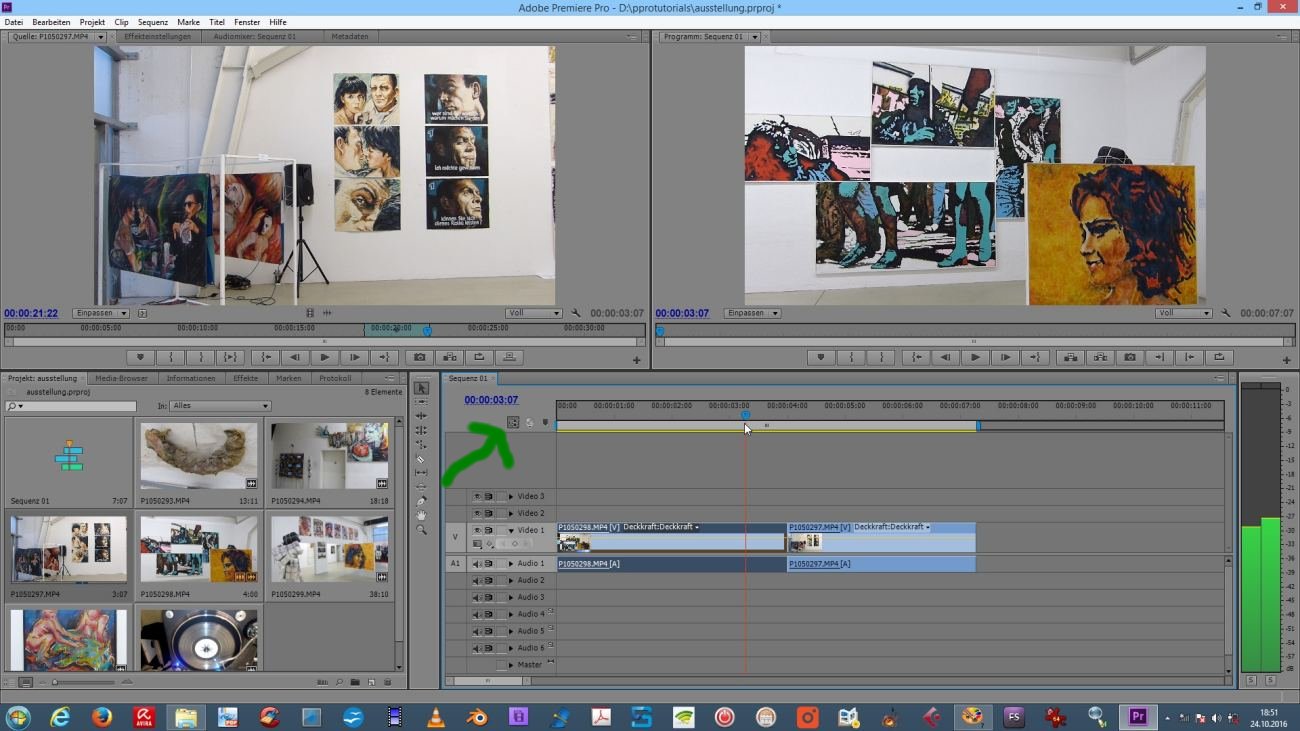Click the Lift button in Program monitor

pyautogui.click(x=1069, y=357)
